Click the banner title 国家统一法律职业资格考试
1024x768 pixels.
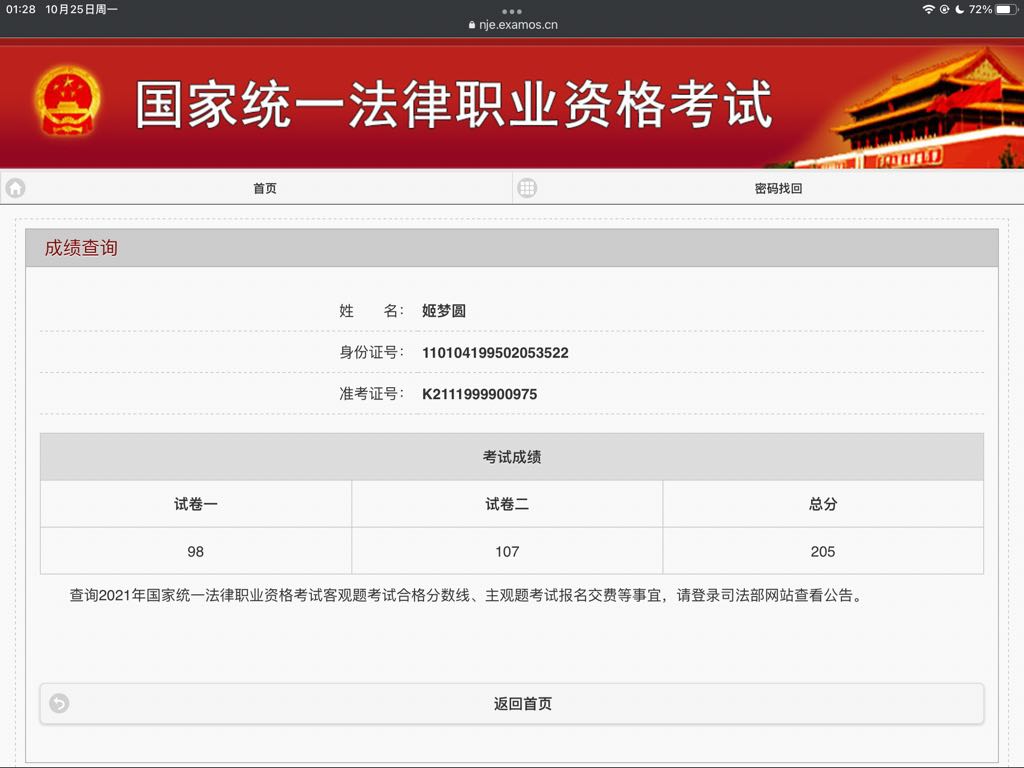(x=454, y=104)
